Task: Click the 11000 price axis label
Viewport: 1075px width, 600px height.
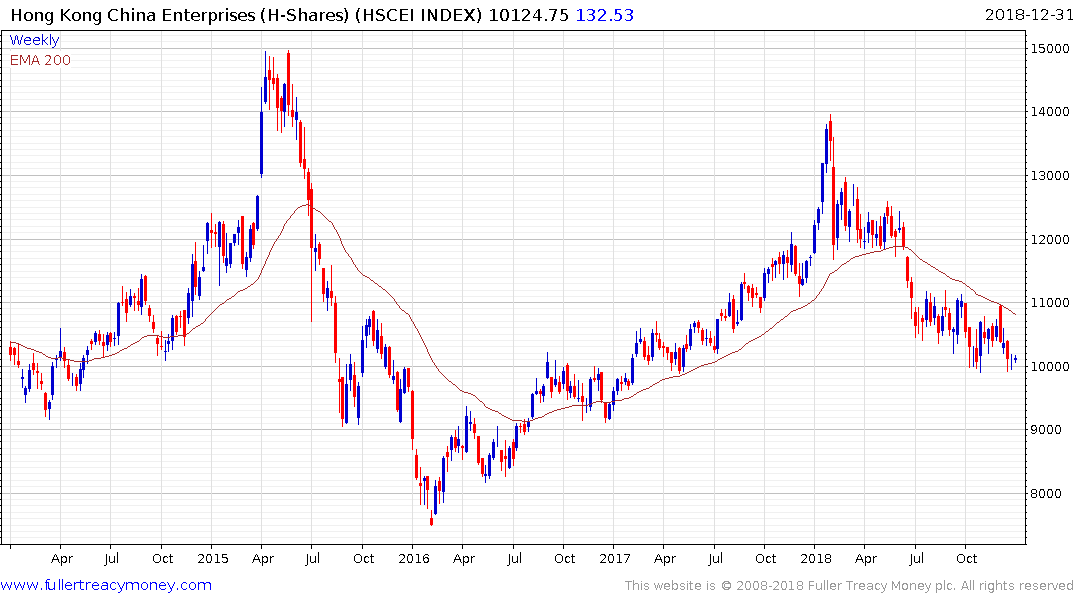Action: (1048, 303)
